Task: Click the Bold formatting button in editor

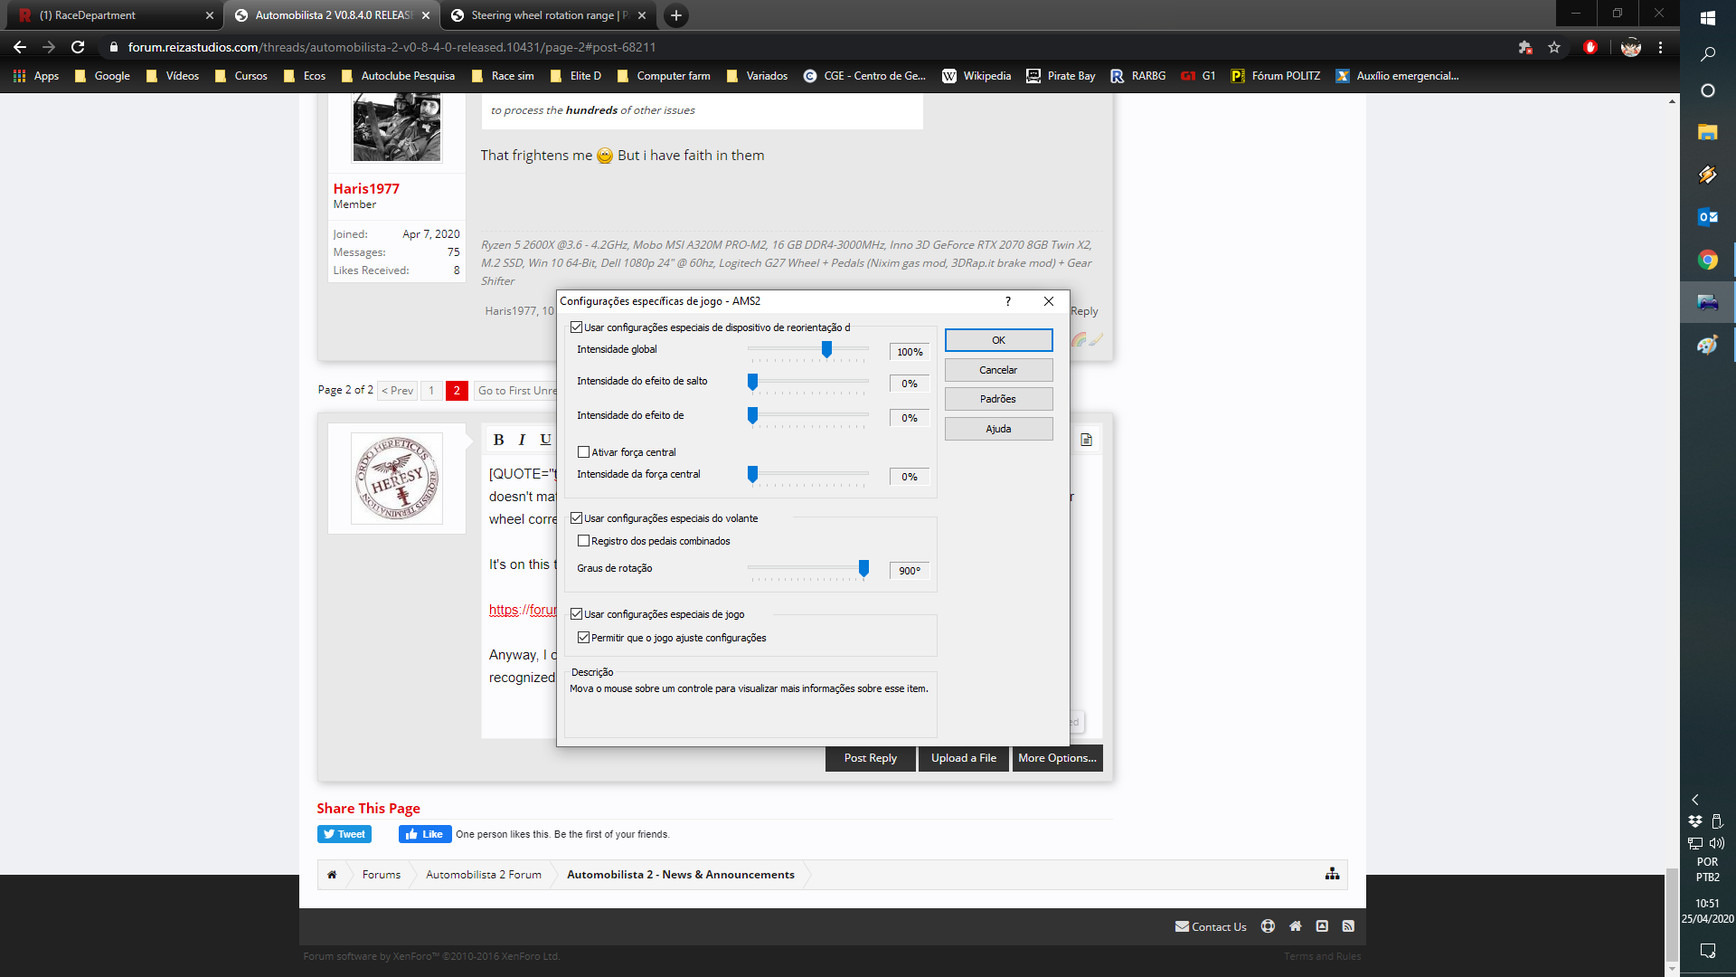Action: 499,440
